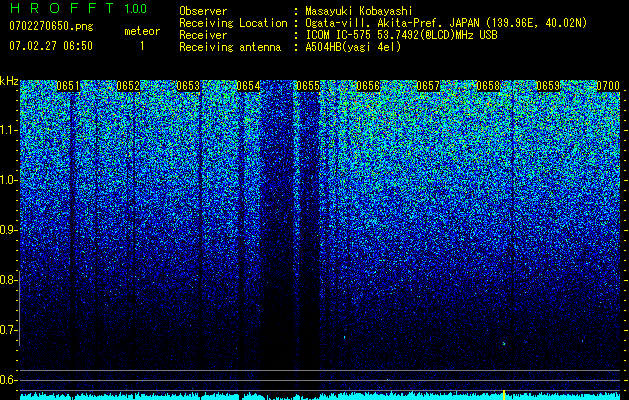Click the HROFFT 1.0.0 title text

tap(78, 8)
